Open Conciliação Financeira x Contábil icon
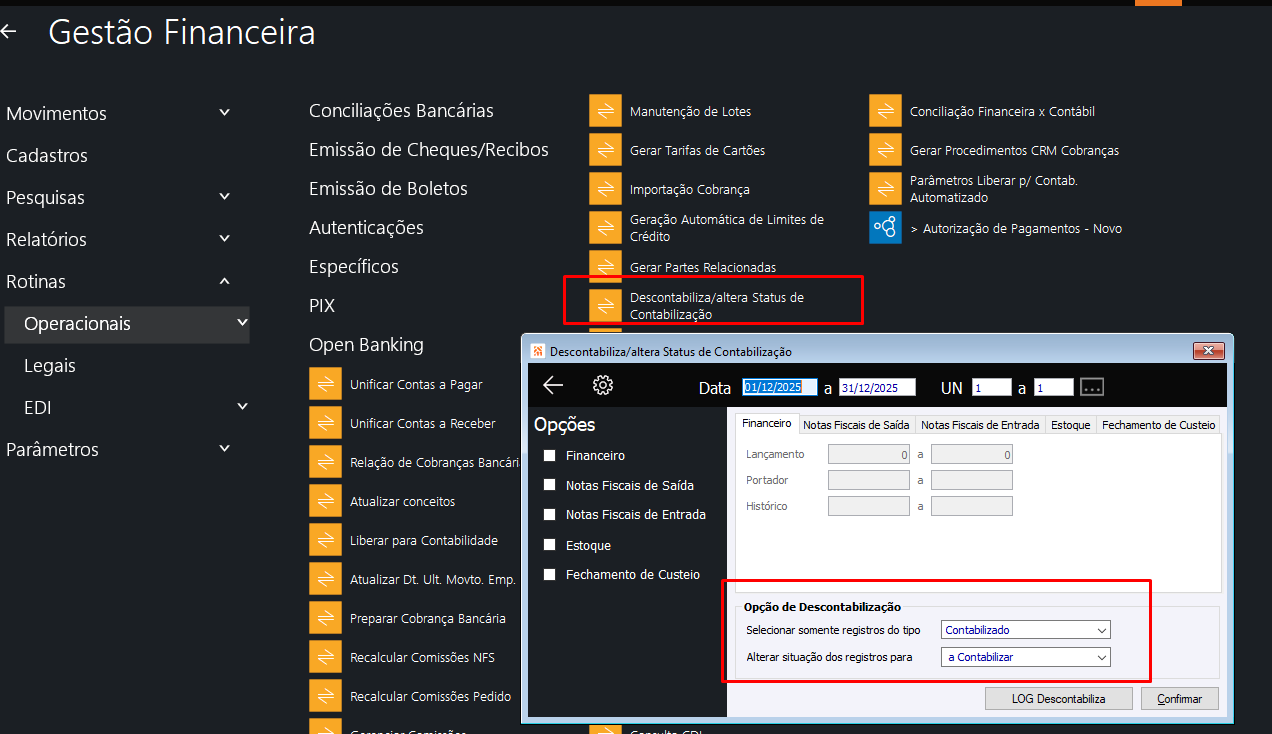1272x734 pixels. [x=885, y=111]
